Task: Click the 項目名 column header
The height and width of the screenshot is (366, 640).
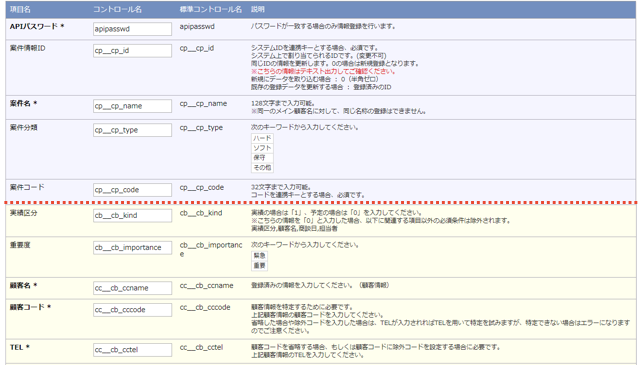Action: (20, 9)
